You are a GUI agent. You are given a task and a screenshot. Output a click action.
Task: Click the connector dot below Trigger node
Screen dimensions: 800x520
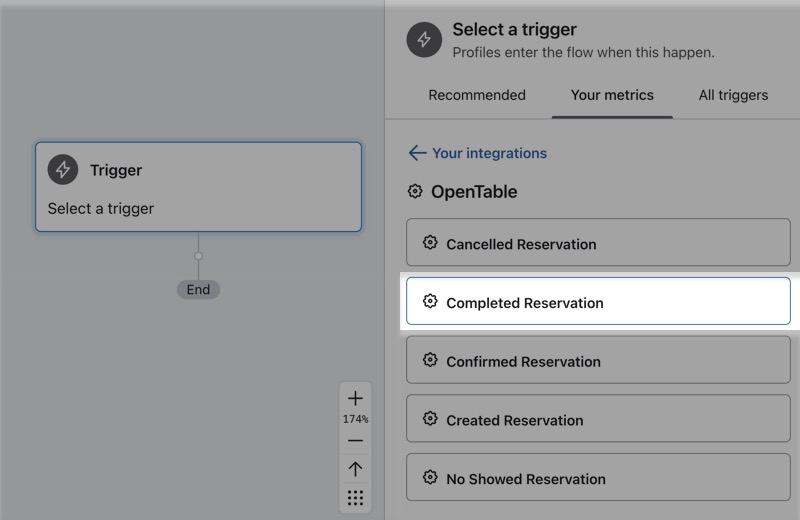(x=198, y=256)
